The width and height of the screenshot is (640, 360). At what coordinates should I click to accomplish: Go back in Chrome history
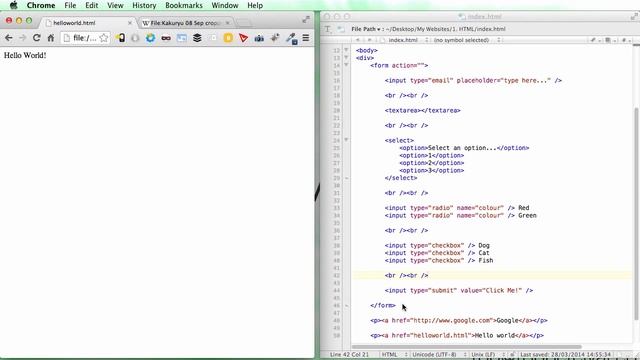pos(9,38)
